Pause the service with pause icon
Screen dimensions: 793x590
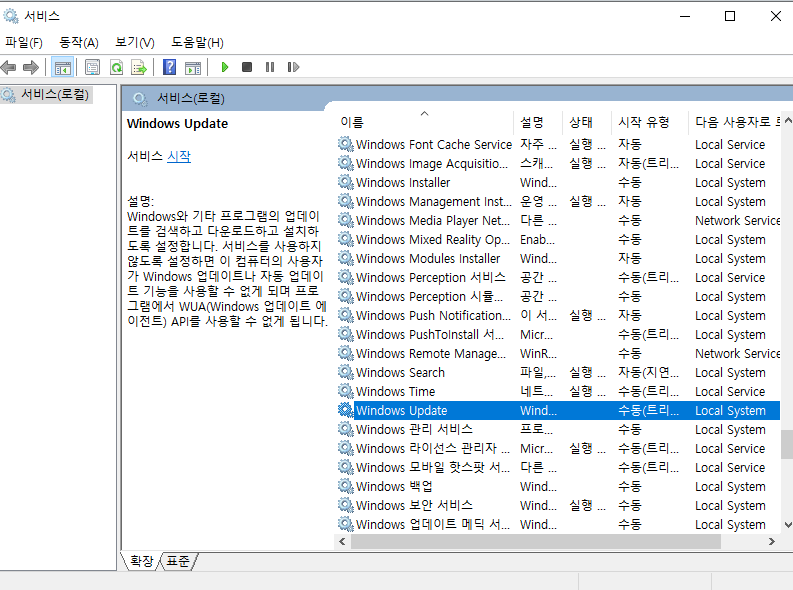pyautogui.click(x=270, y=67)
